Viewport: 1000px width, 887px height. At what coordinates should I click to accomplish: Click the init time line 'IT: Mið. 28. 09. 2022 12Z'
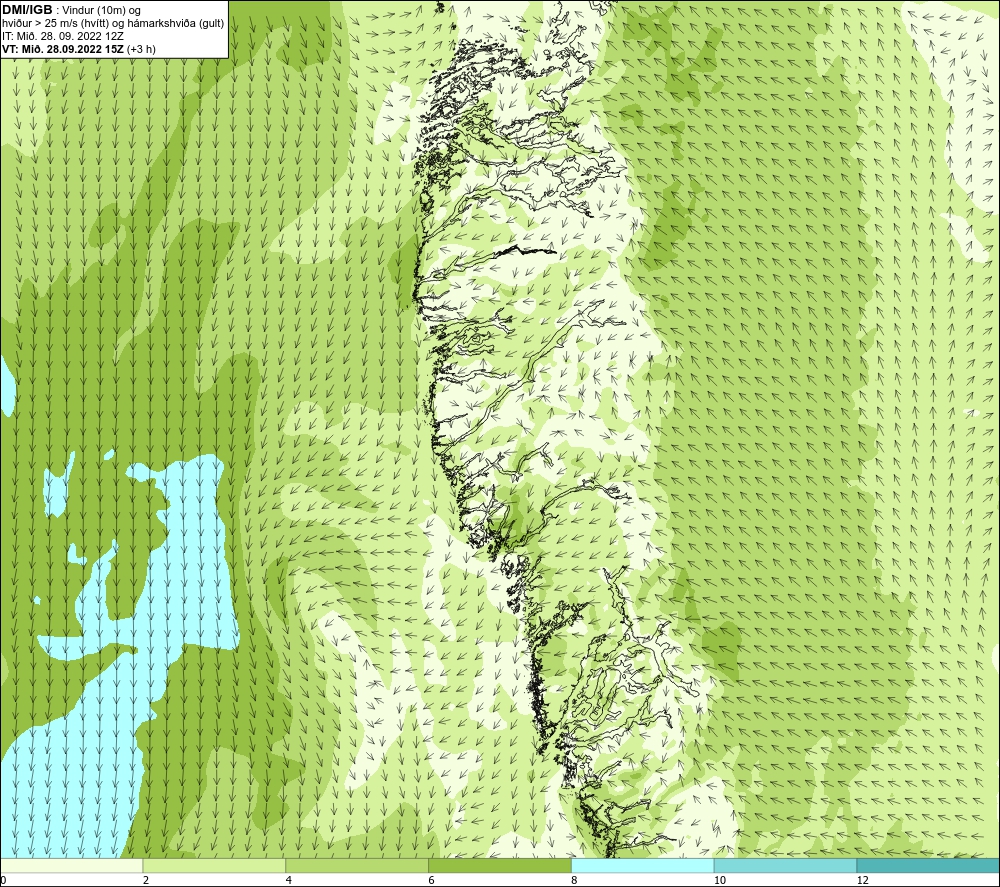pyautogui.click(x=62, y=36)
